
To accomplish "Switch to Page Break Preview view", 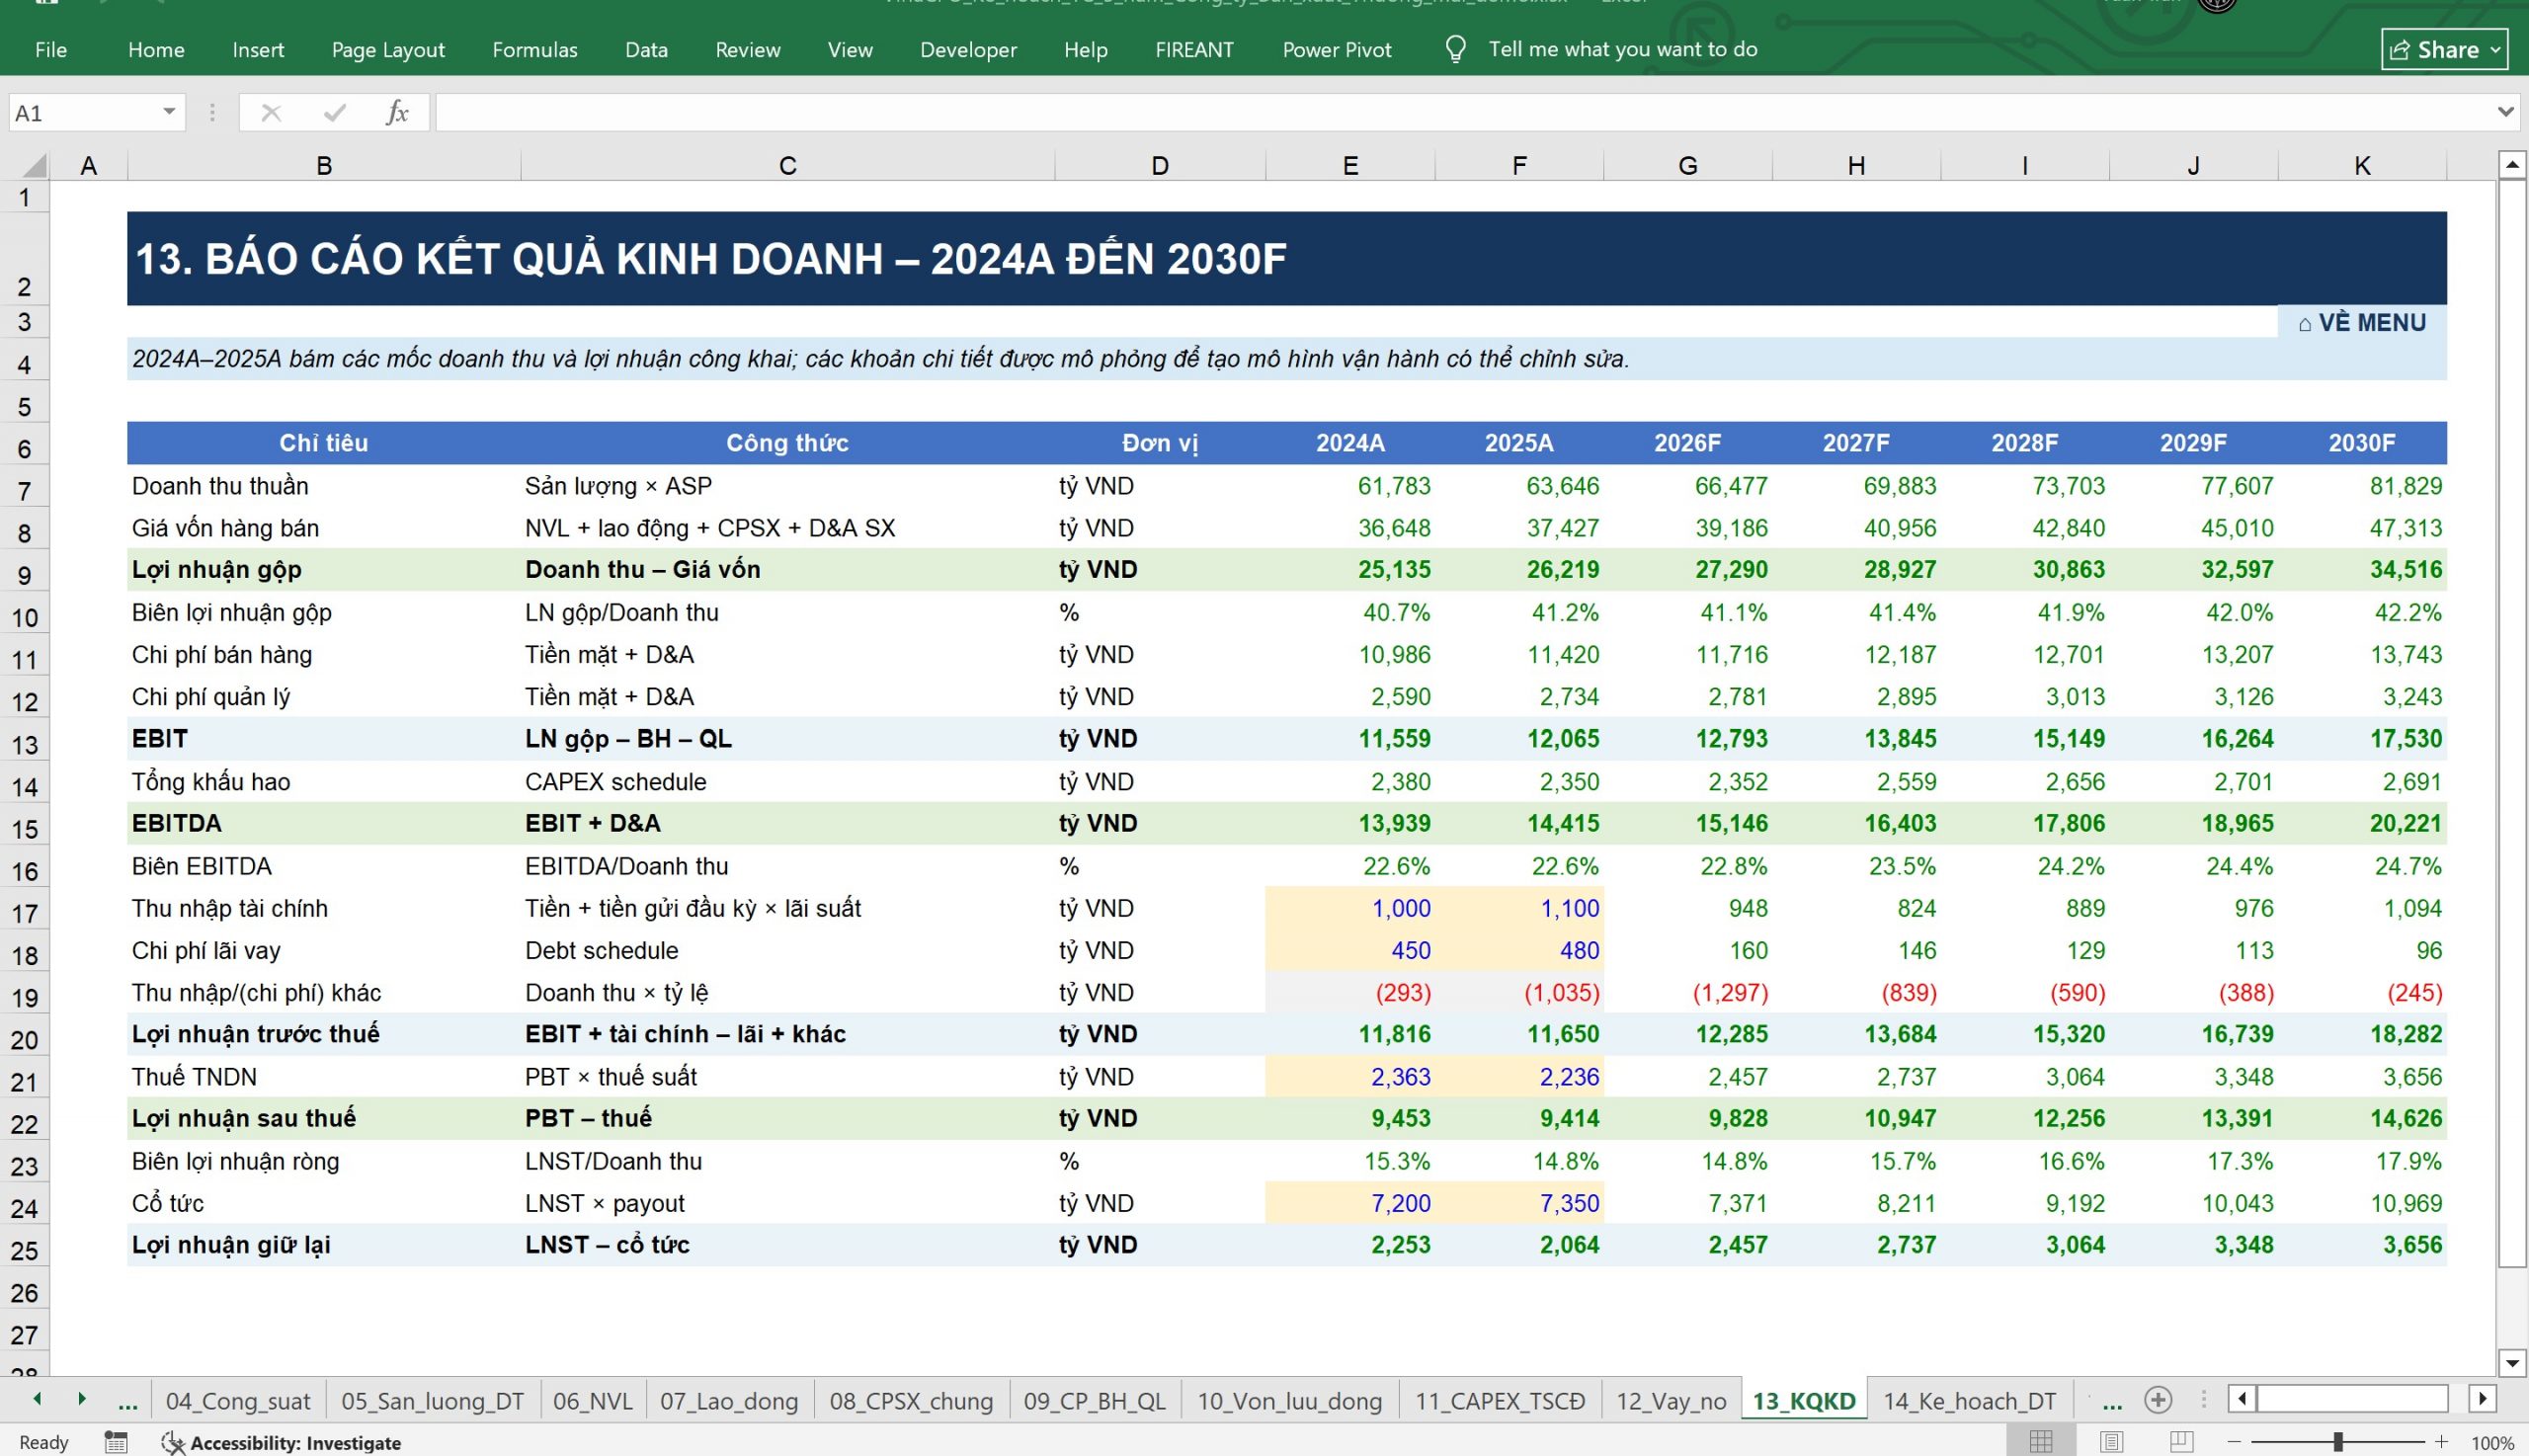I will pos(2181,1442).
